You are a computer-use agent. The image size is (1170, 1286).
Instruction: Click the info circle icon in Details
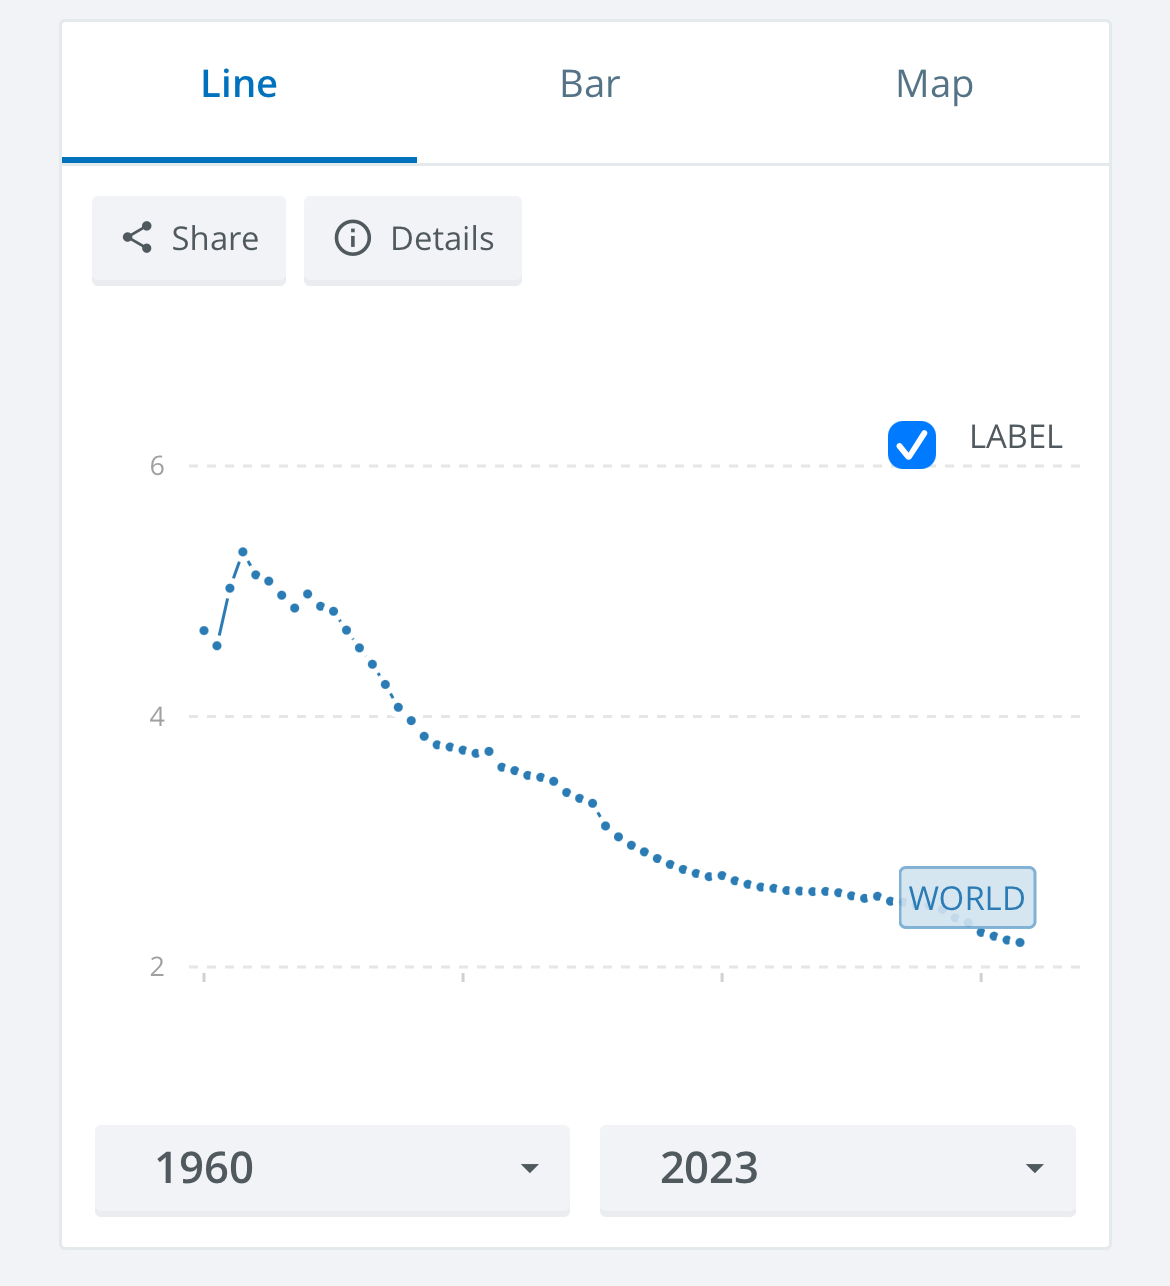click(352, 238)
